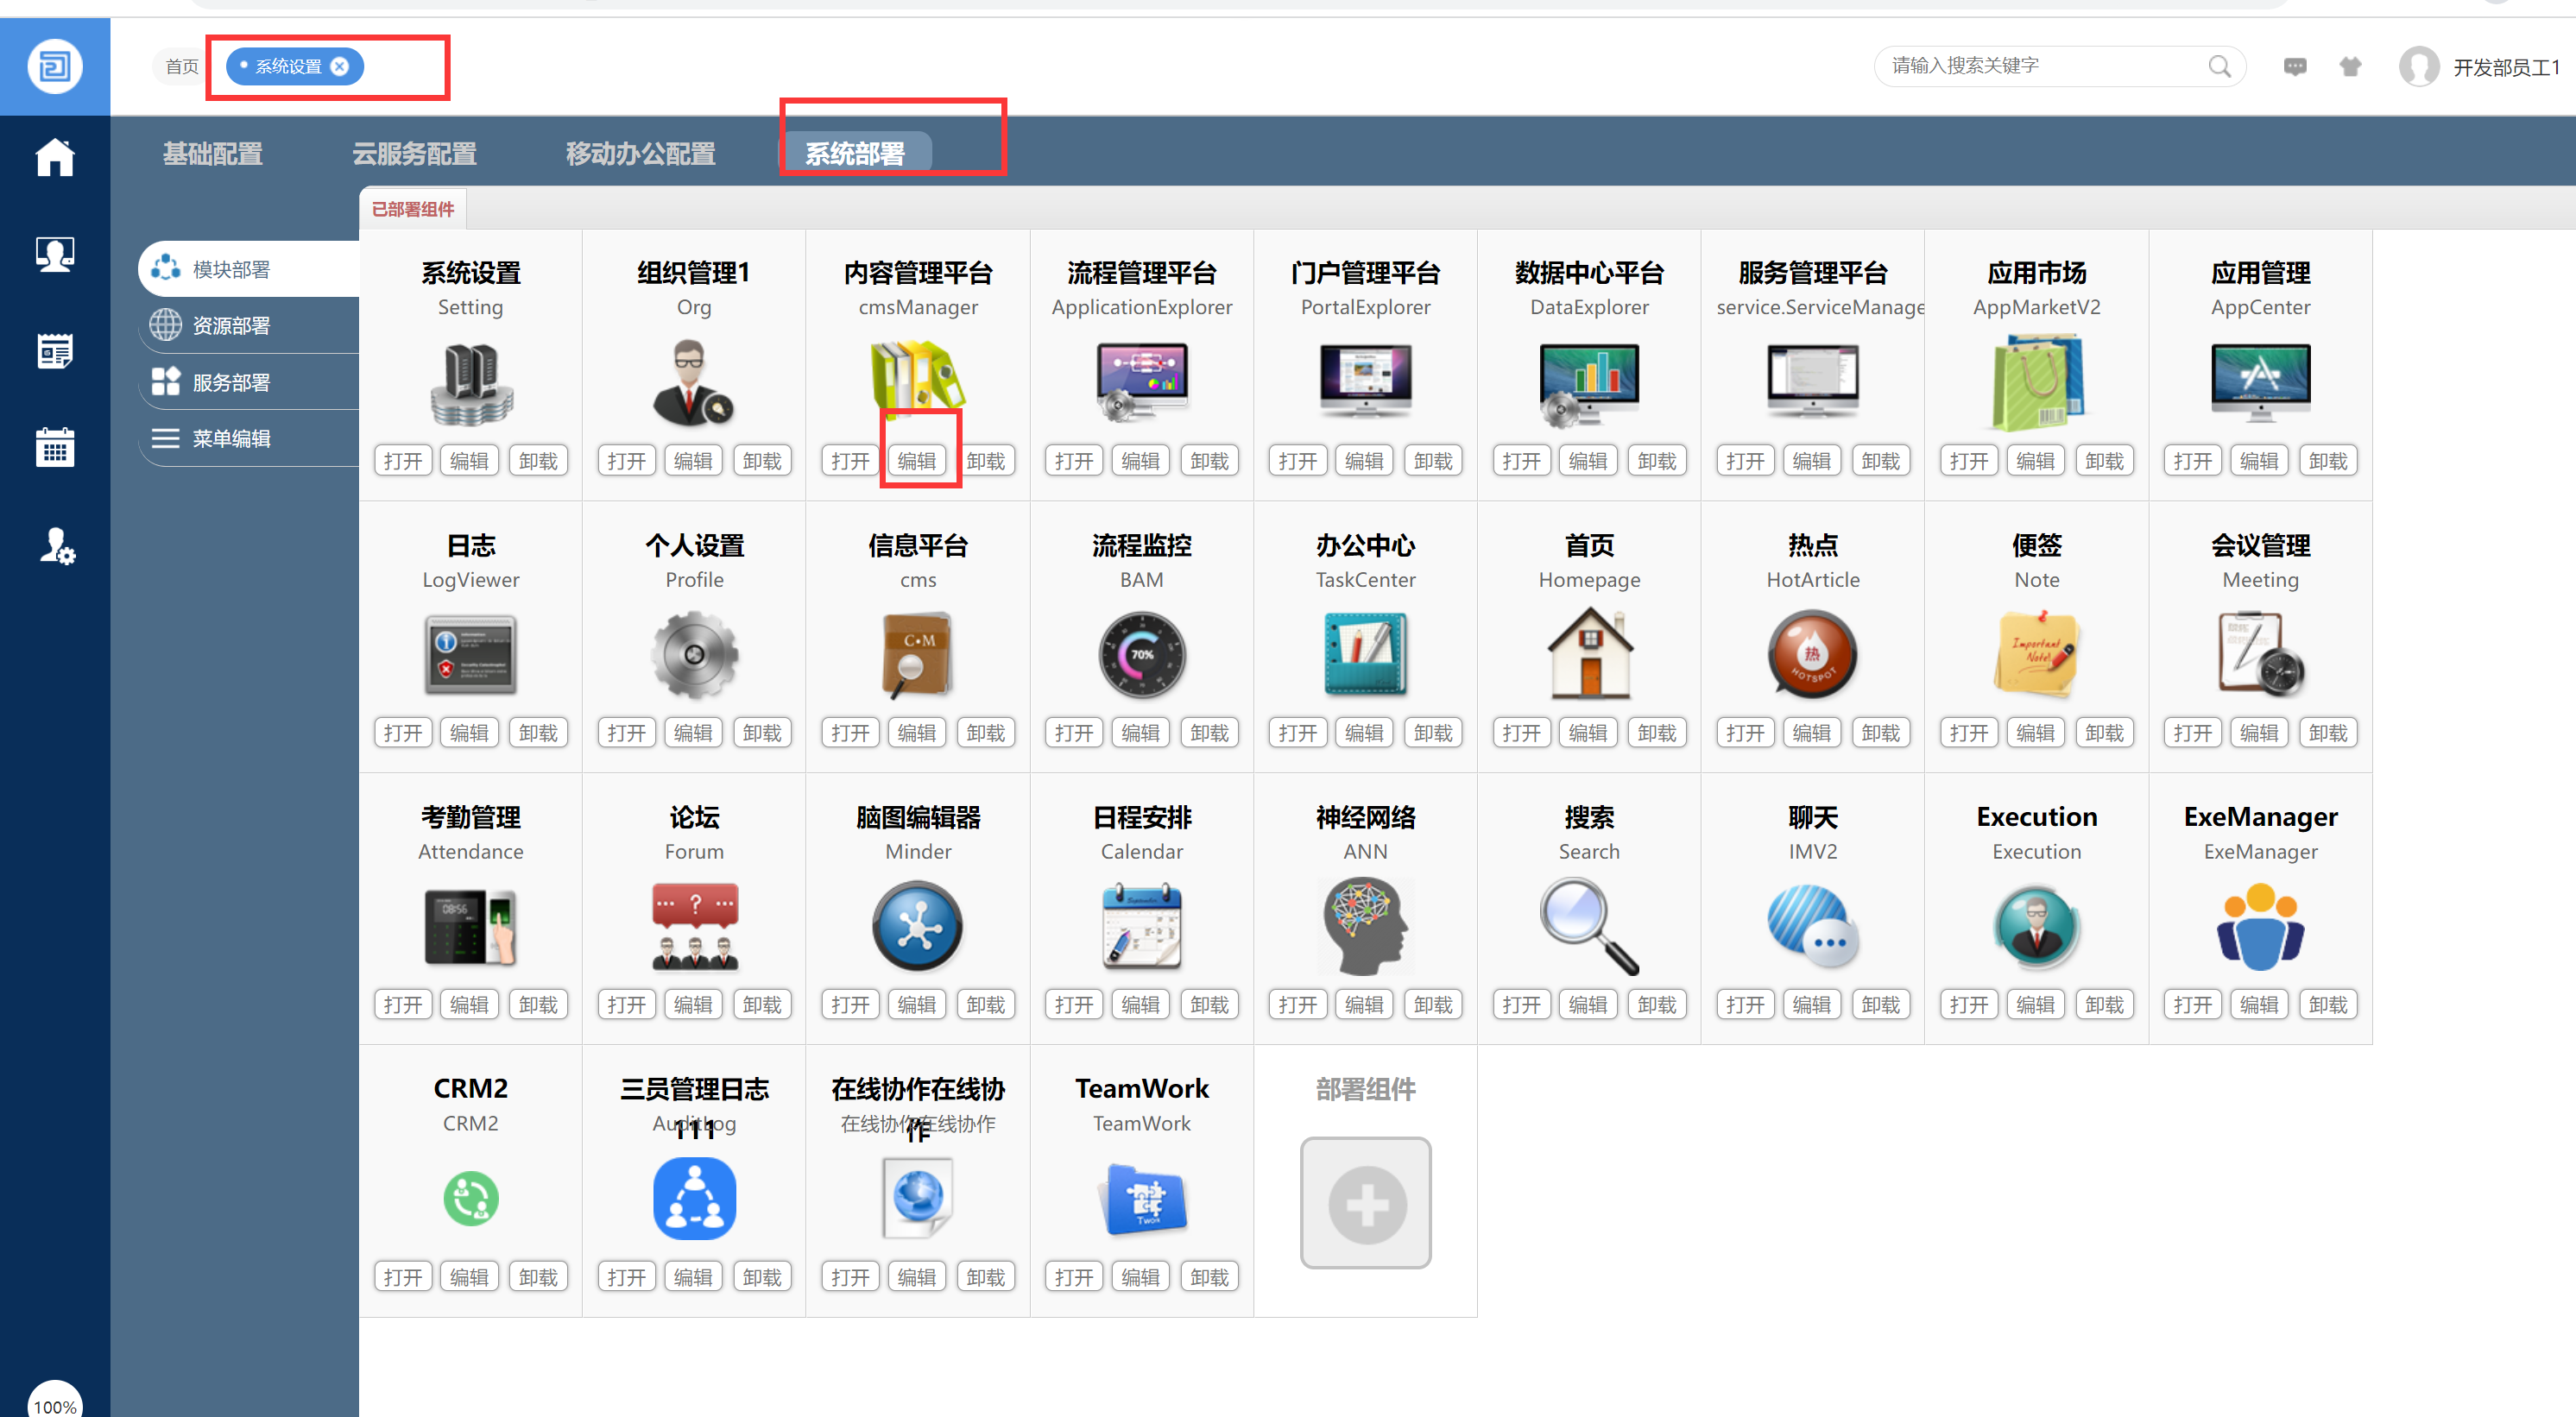Click 卸载 button under 会议管理
2576x1417 pixels.
click(x=2328, y=733)
